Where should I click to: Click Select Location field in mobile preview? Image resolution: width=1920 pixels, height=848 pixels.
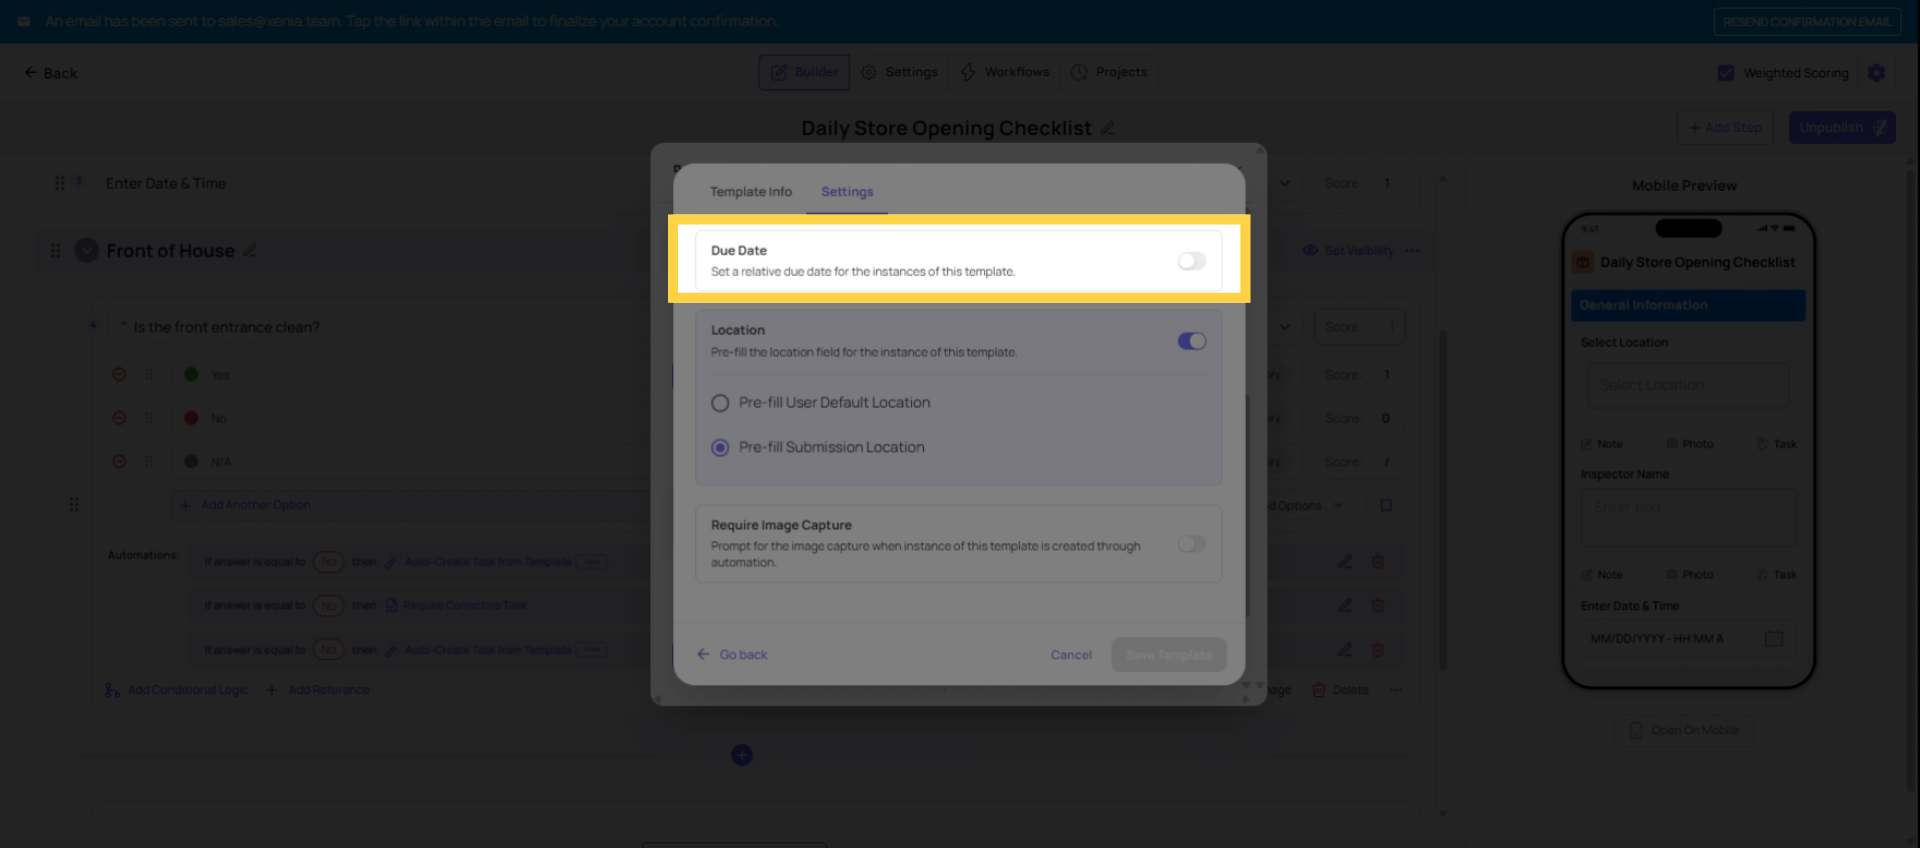[1688, 385]
